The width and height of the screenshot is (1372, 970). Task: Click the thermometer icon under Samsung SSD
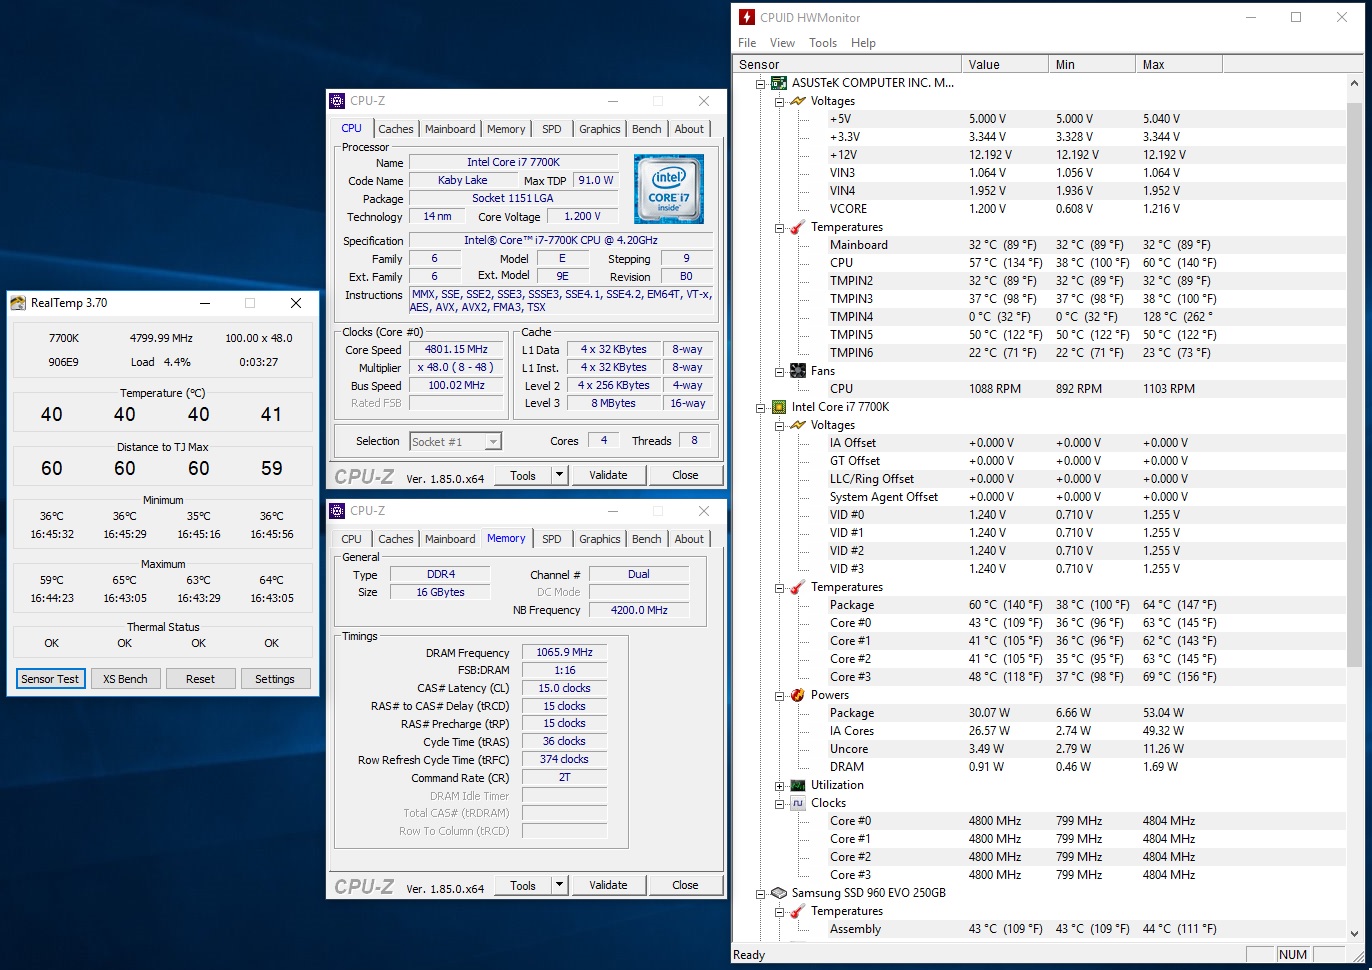click(x=797, y=911)
